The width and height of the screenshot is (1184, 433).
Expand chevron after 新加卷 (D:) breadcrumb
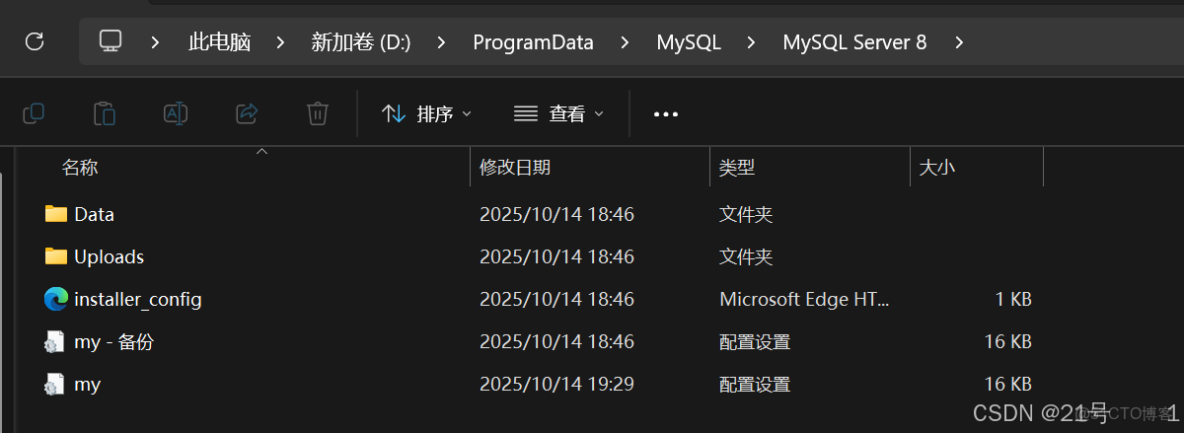point(442,42)
